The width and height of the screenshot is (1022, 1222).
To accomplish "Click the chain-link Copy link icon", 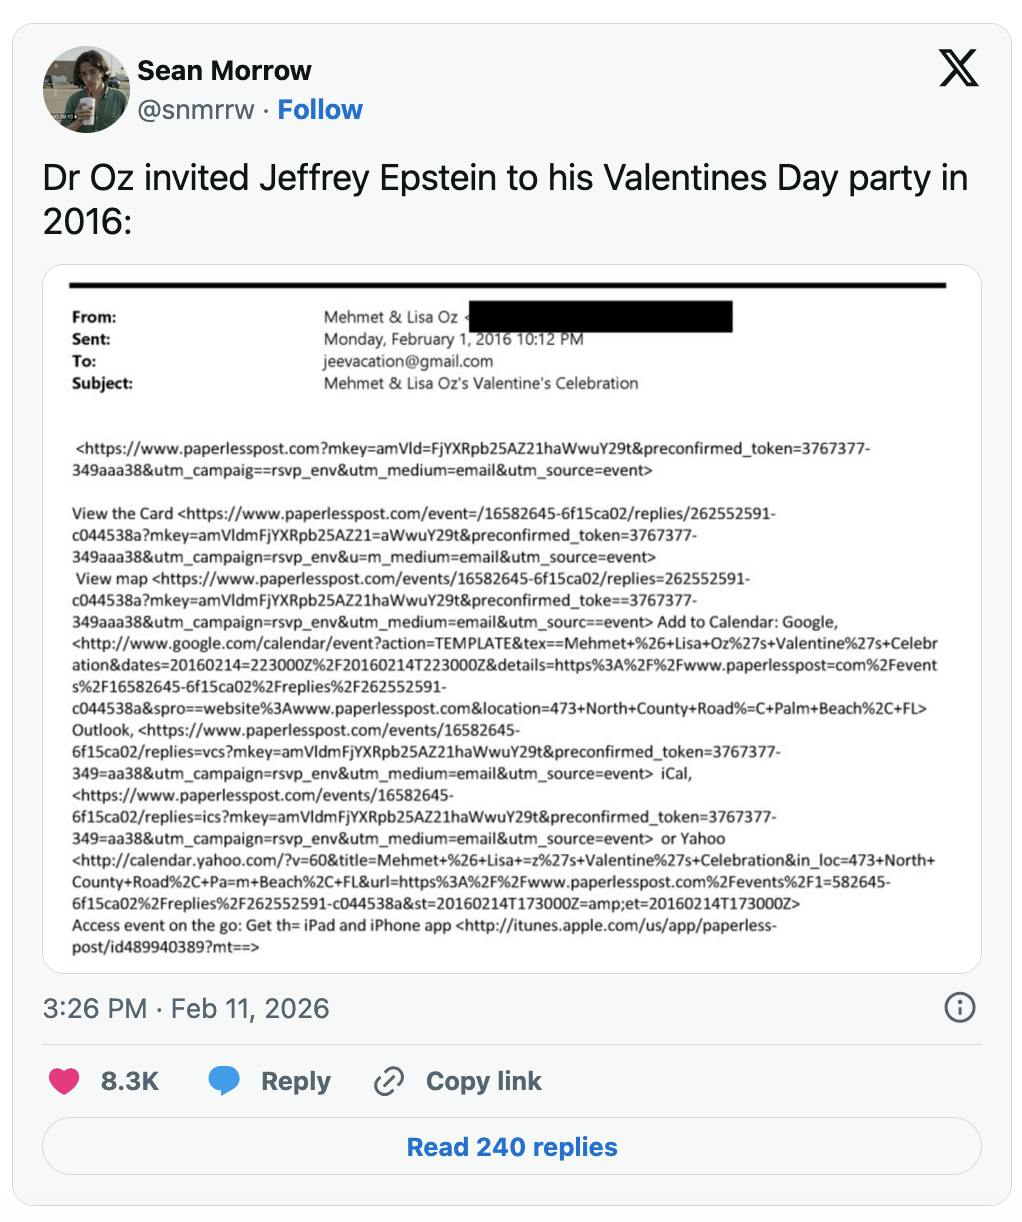I will tap(388, 1081).
